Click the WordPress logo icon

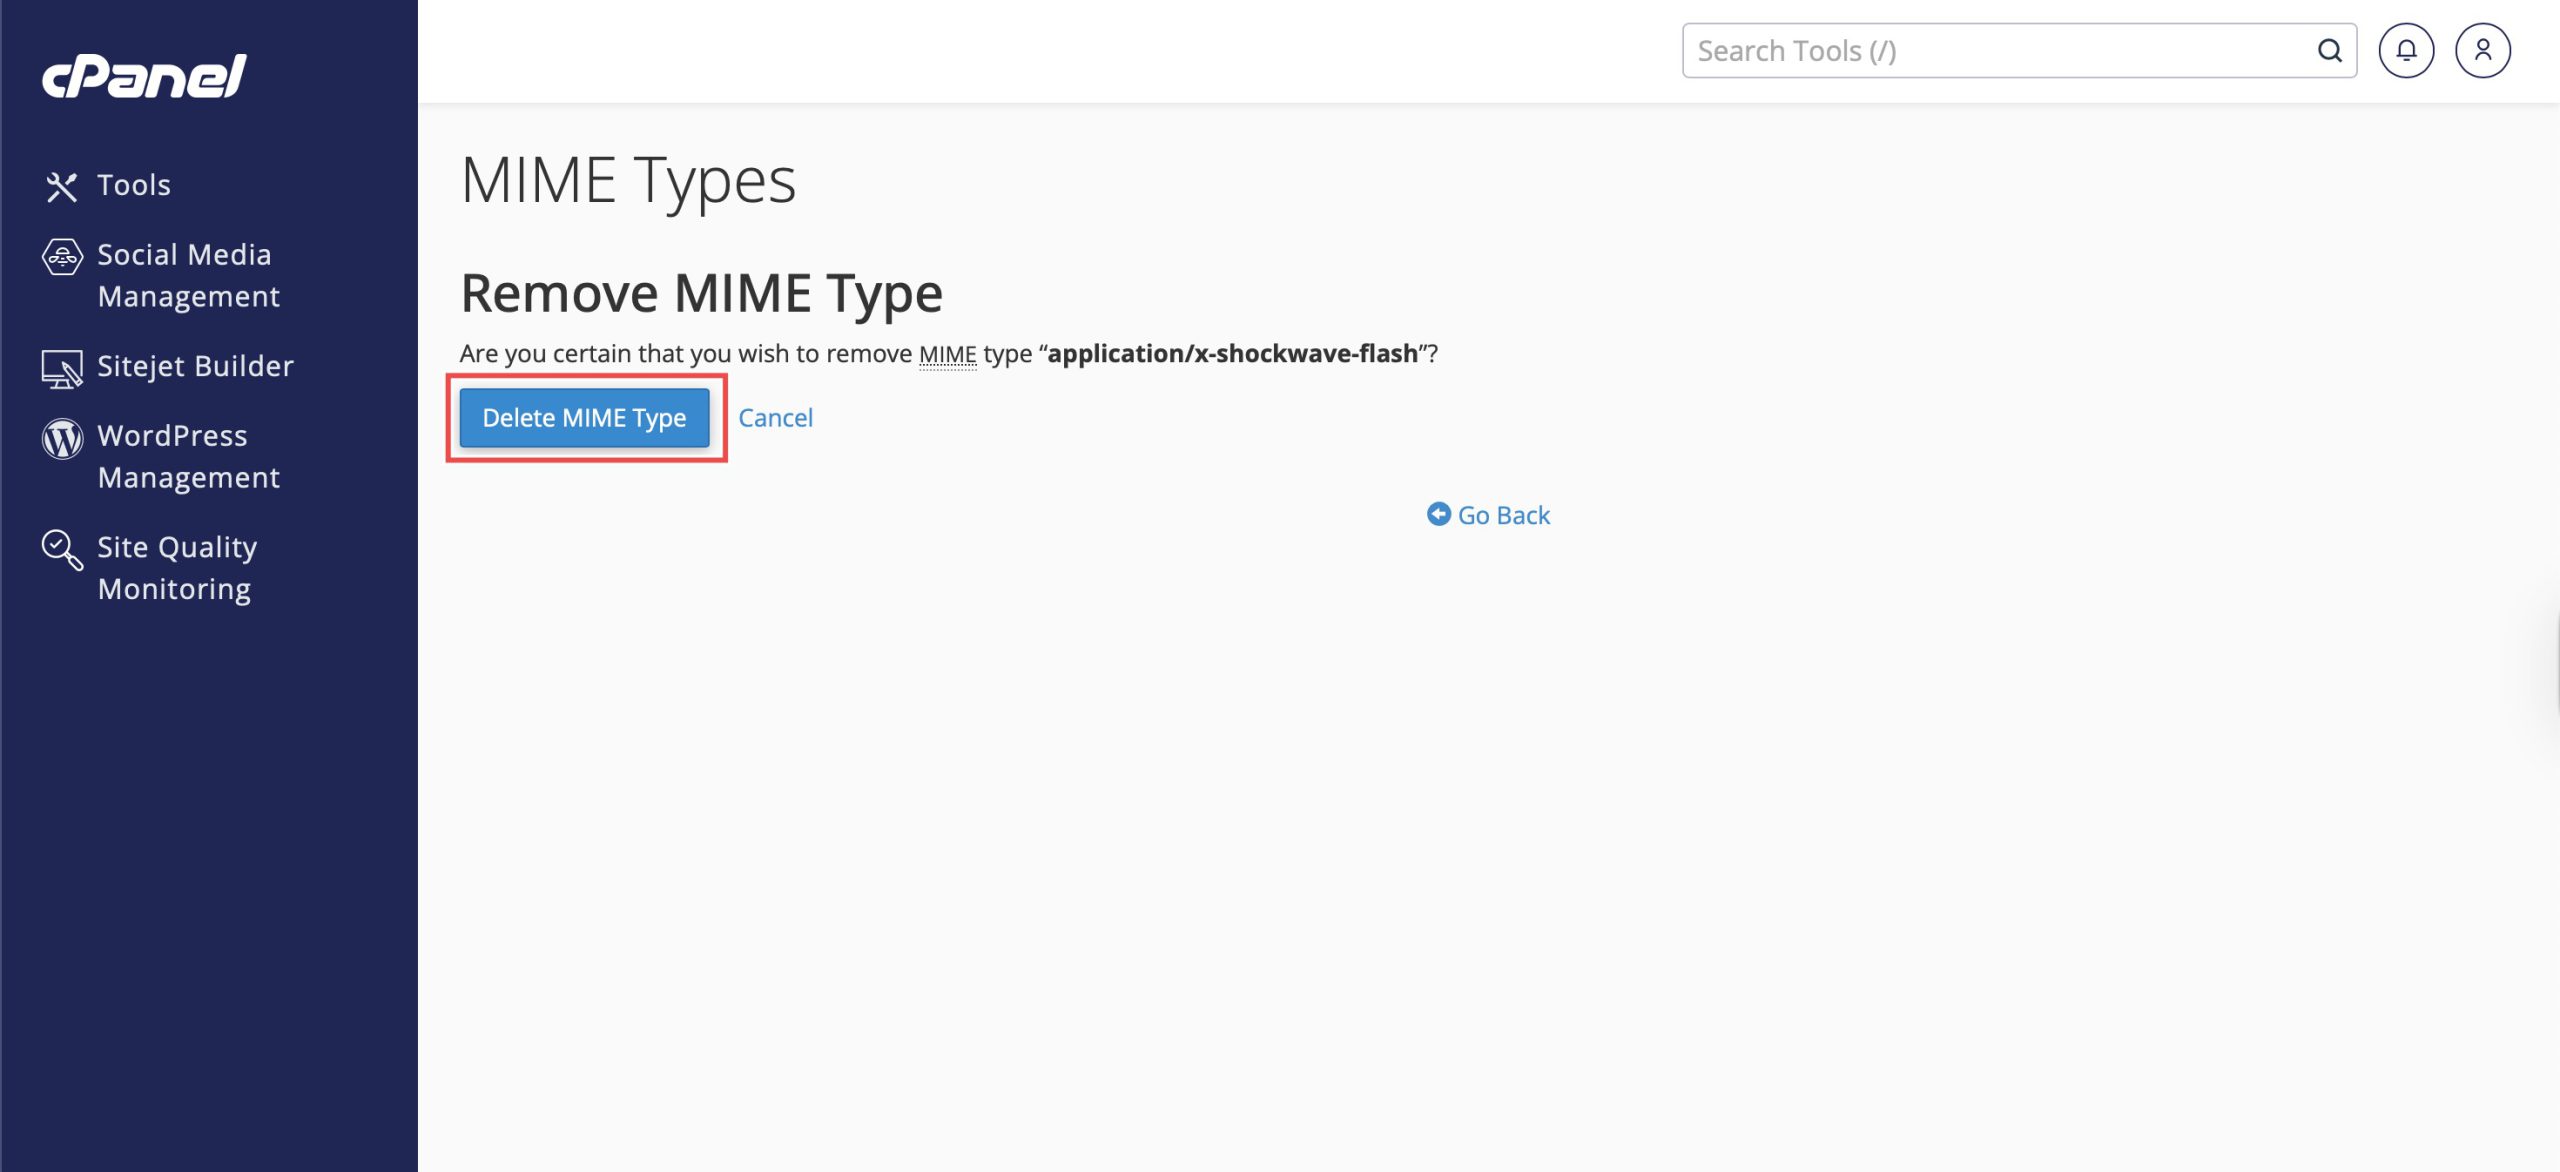(x=62, y=438)
